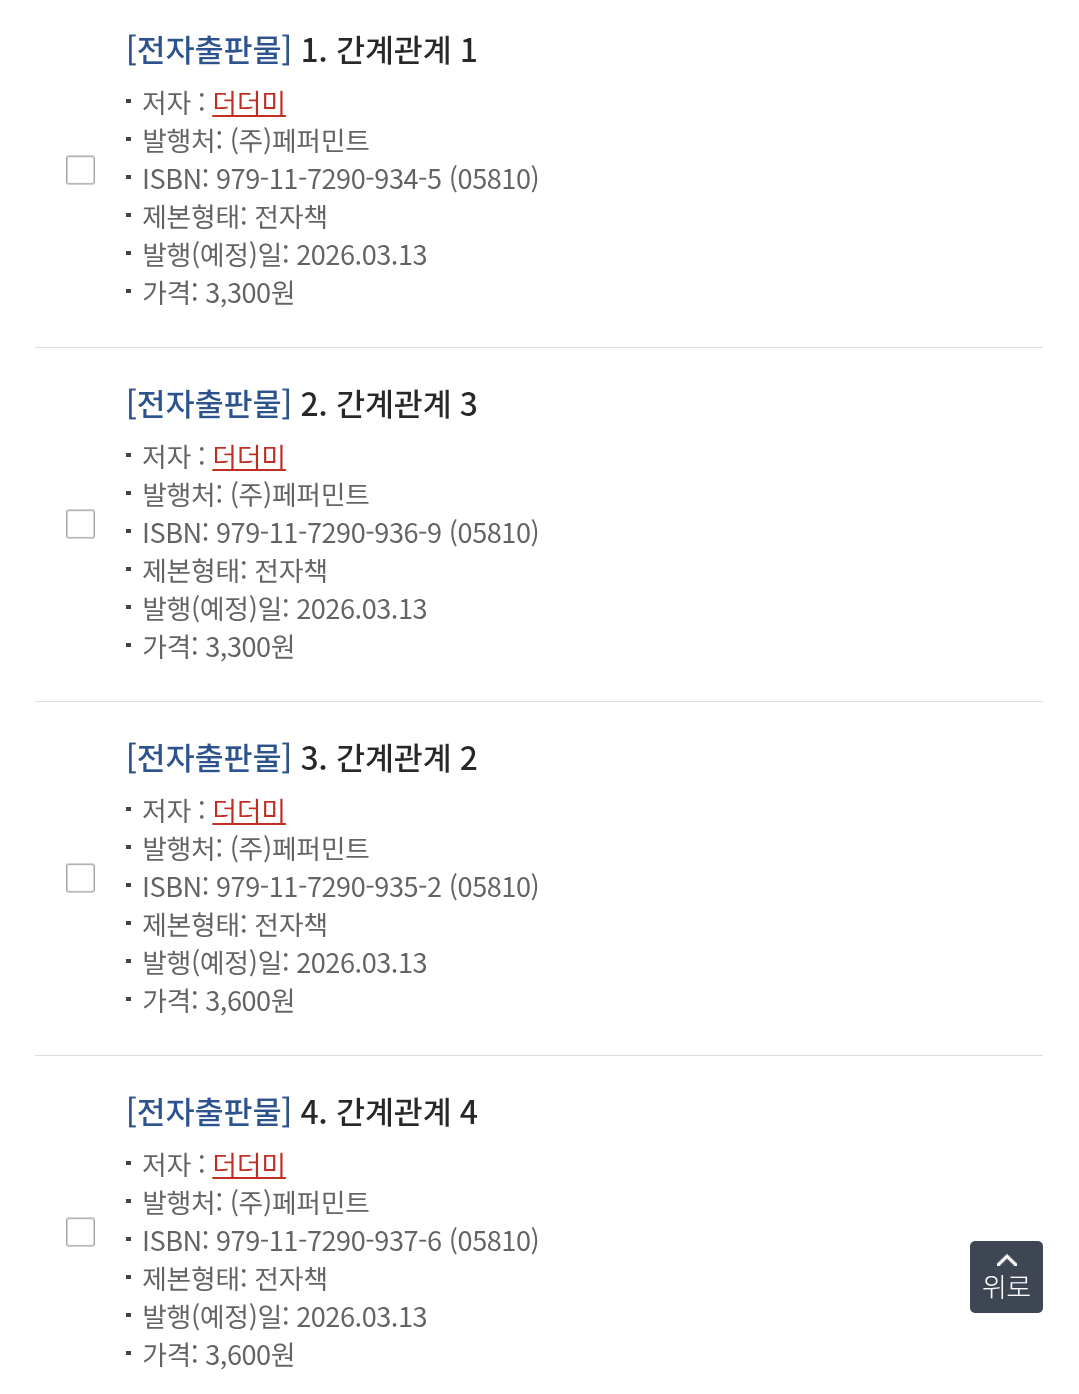1079x1394 pixels.
Task: Check the box for 간계관계 2
Action: [x=80, y=878]
